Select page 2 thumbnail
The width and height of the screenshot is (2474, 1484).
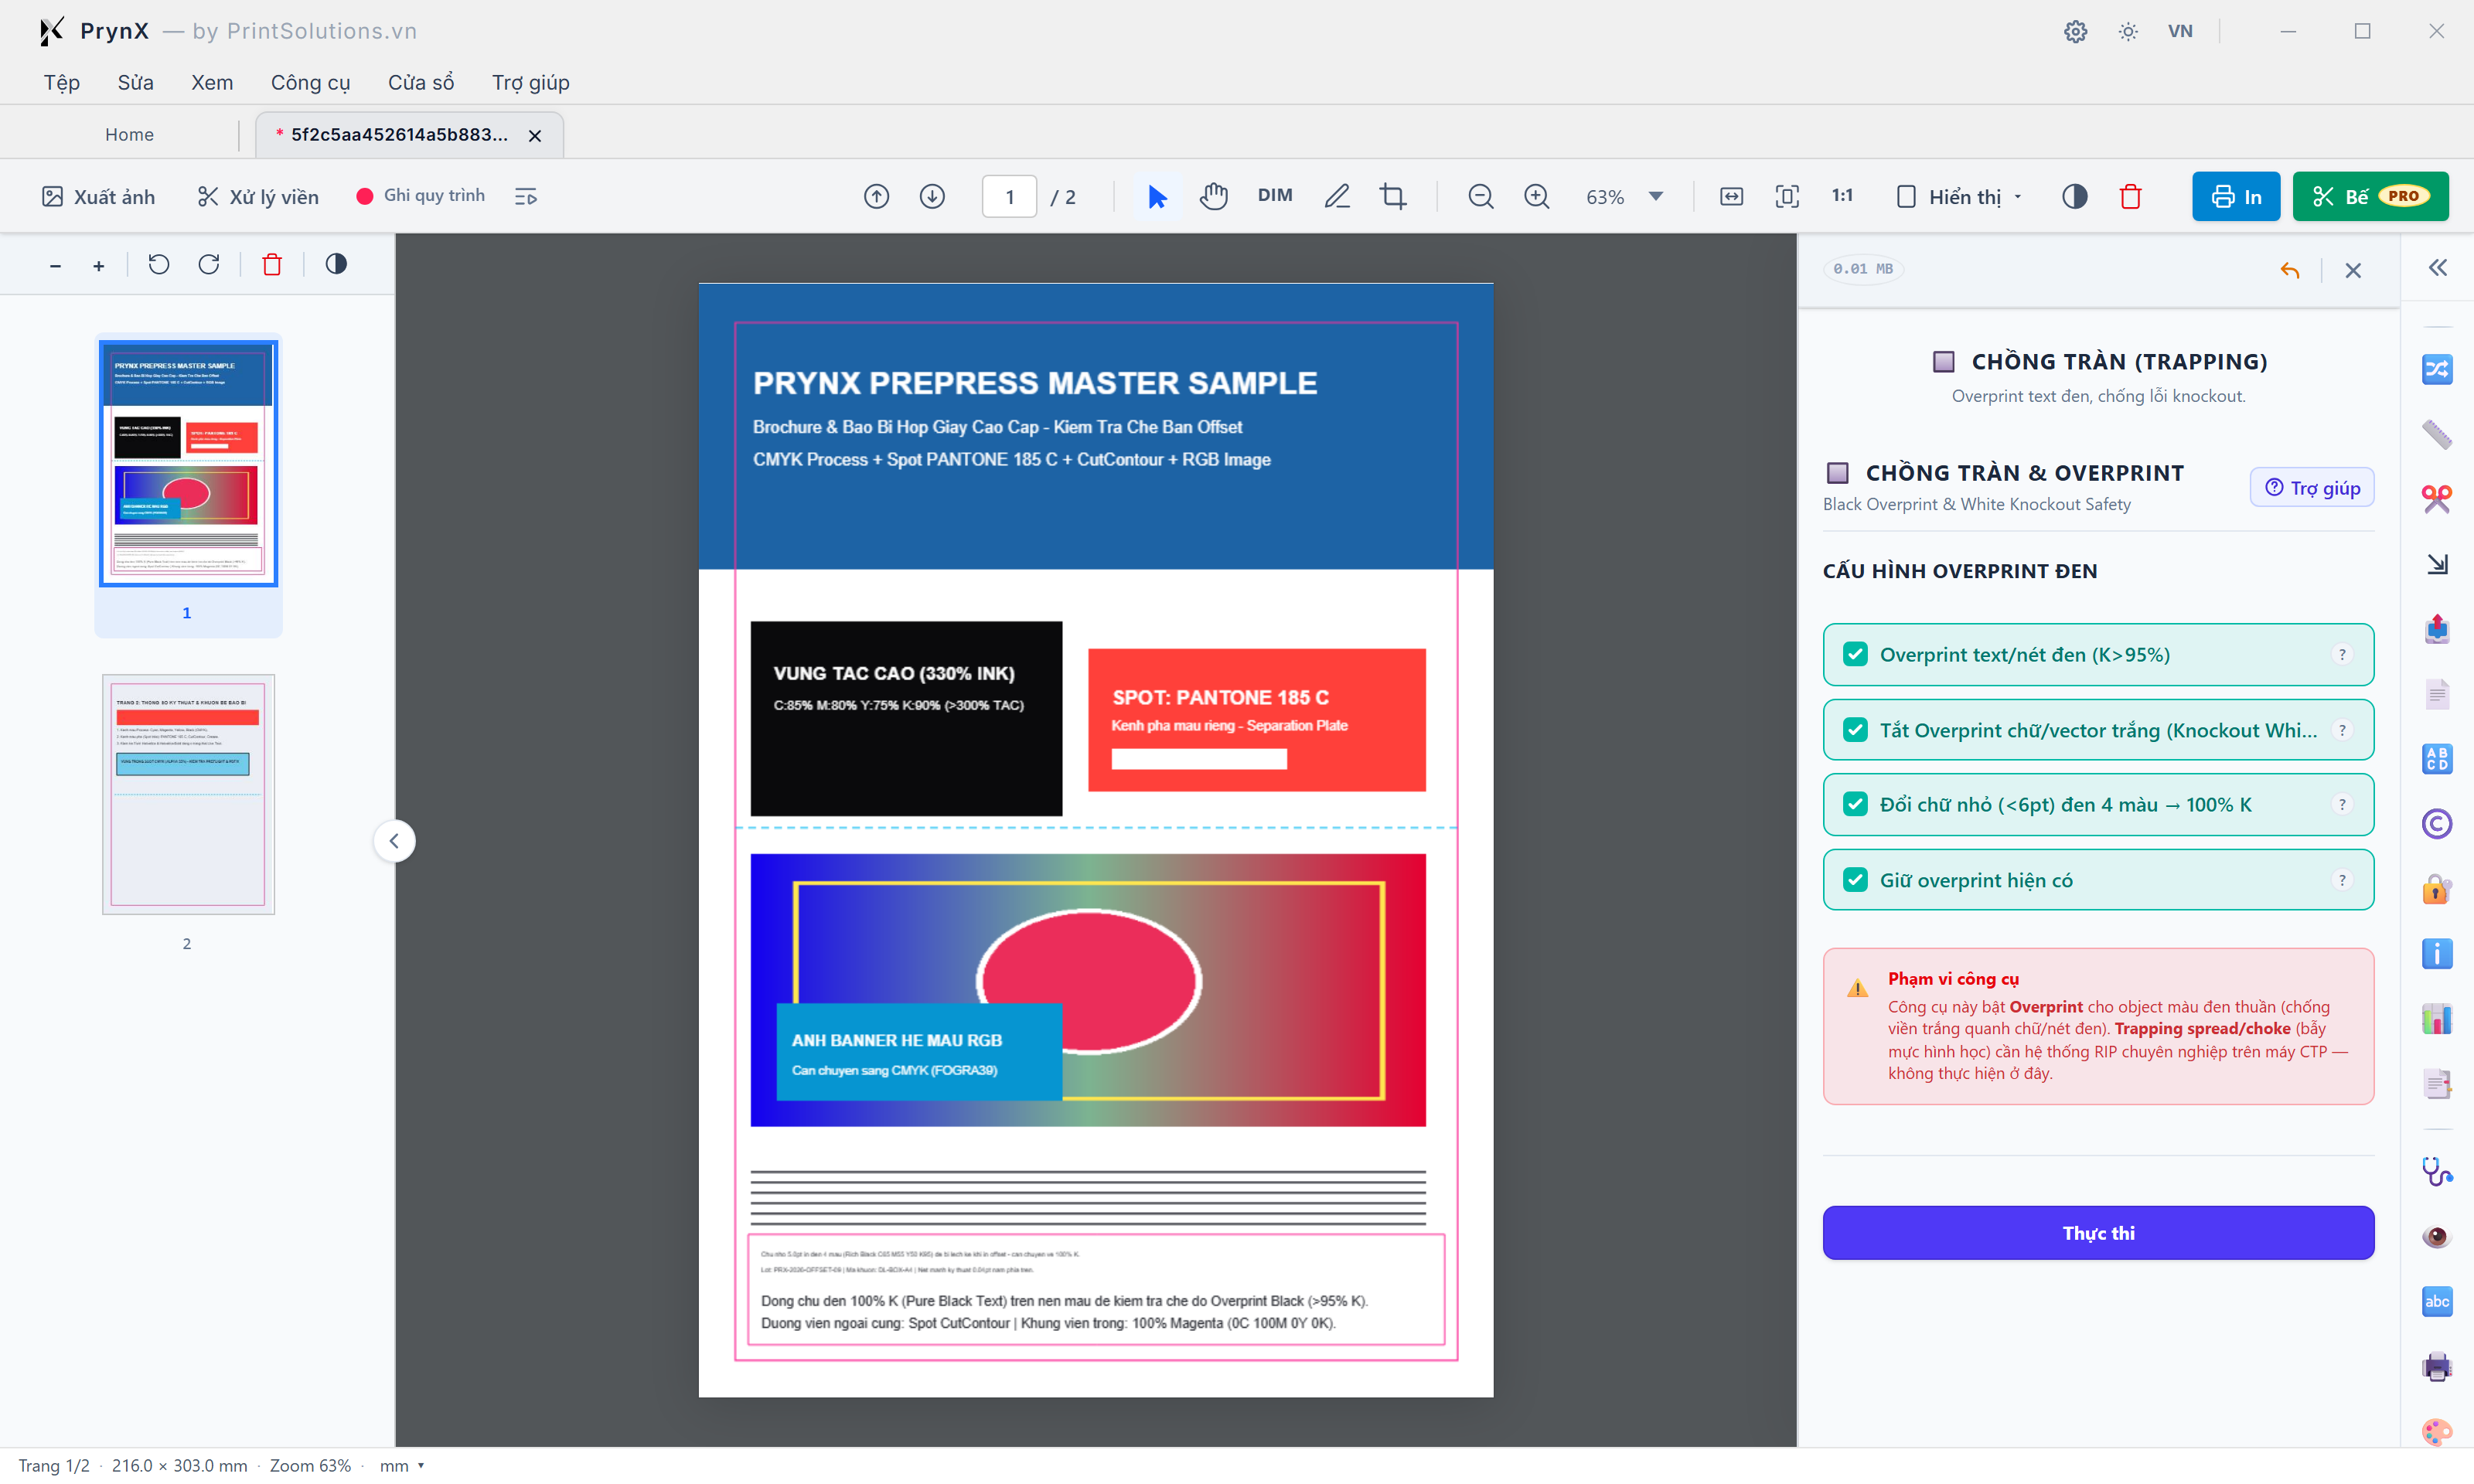[x=188, y=794]
